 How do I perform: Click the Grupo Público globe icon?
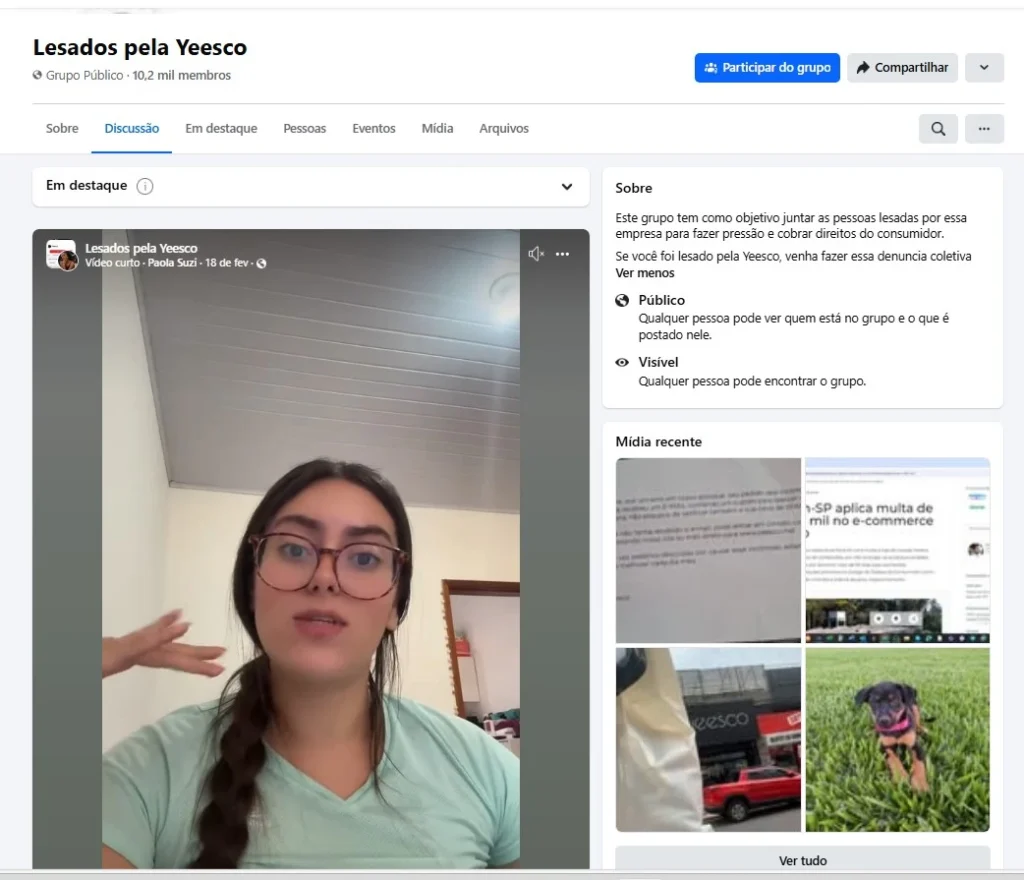coord(37,75)
